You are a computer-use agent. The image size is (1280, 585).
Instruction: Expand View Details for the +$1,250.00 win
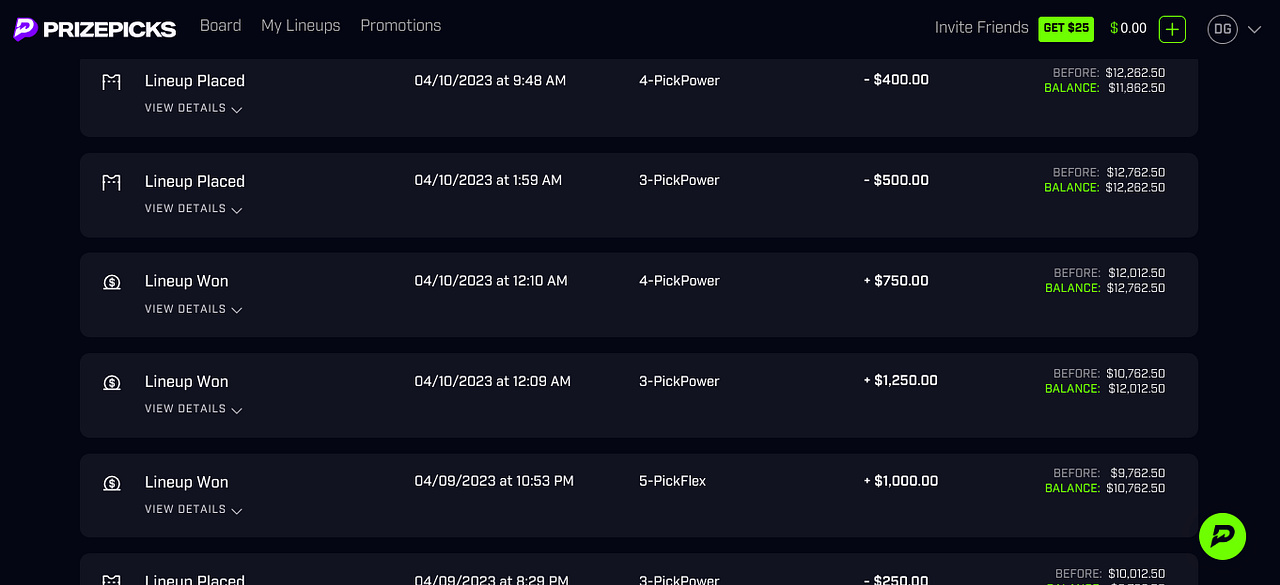(x=193, y=409)
